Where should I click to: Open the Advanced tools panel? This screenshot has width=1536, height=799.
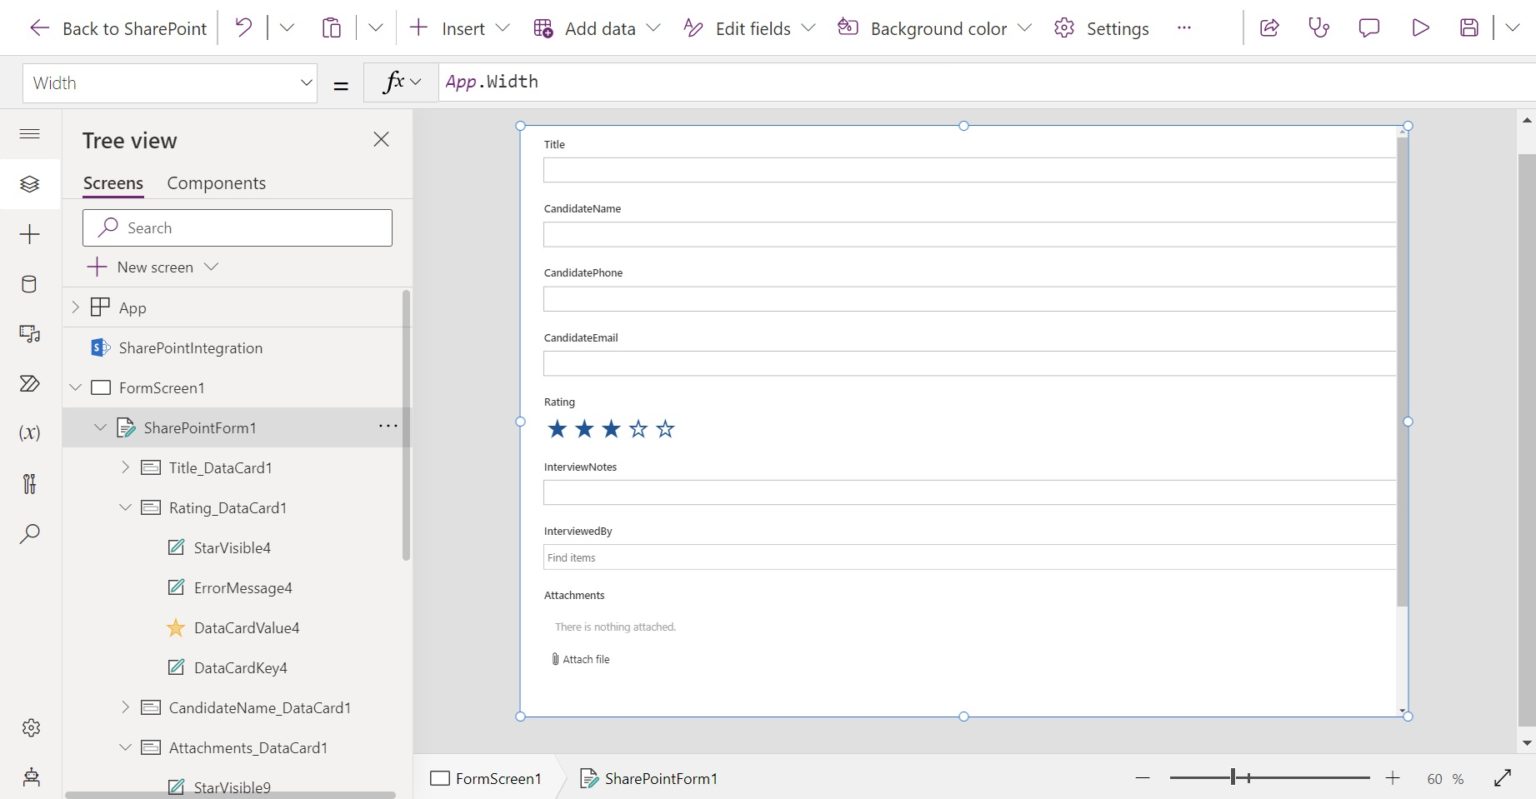point(30,484)
